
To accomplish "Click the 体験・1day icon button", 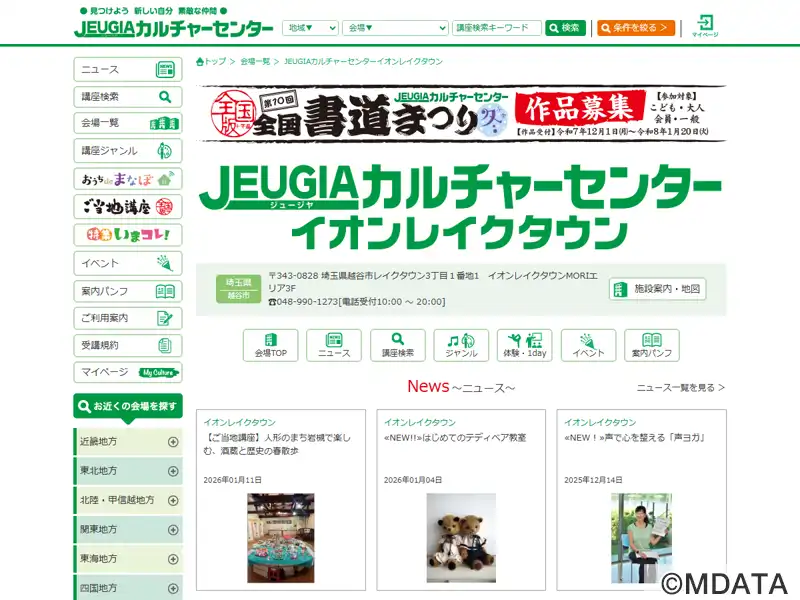I will (524, 345).
